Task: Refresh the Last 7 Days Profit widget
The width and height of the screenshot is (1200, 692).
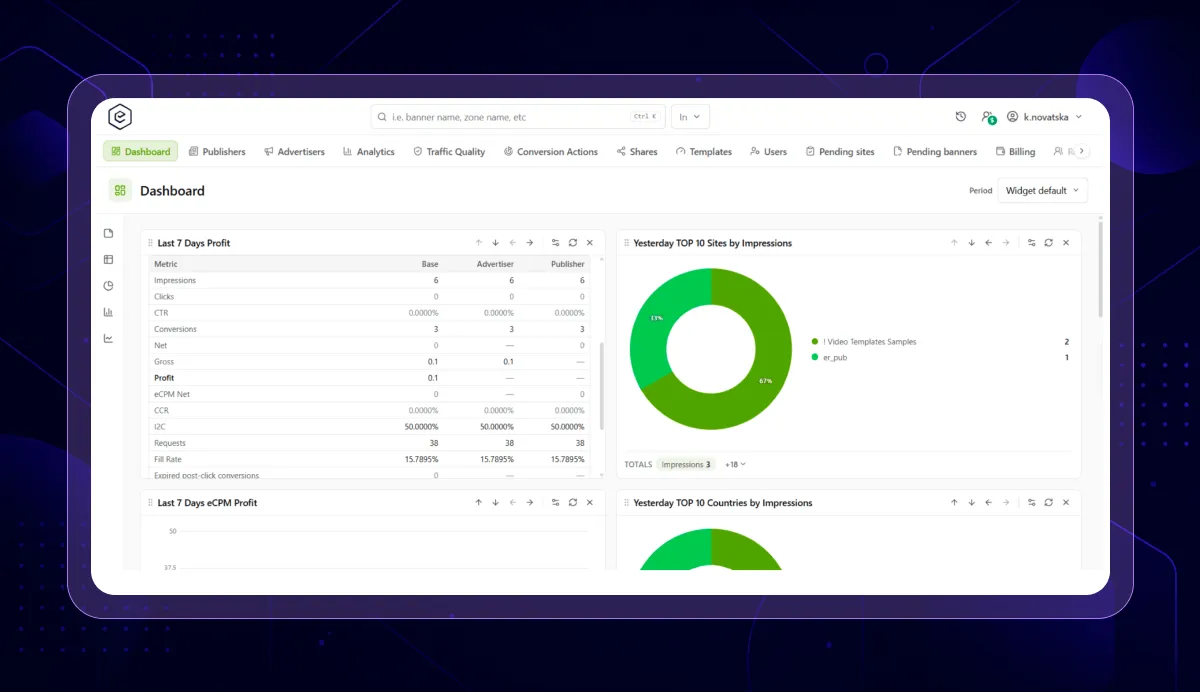Action: pos(573,243)
